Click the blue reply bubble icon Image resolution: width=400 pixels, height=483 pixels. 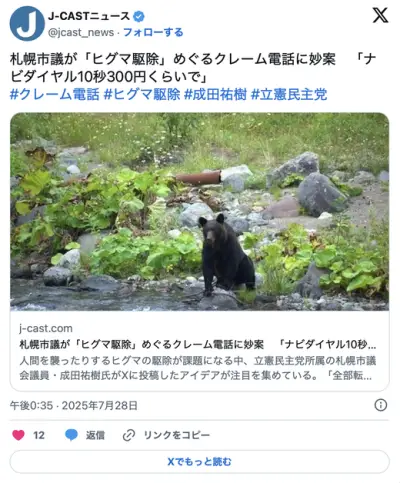(x=71, y=435)
